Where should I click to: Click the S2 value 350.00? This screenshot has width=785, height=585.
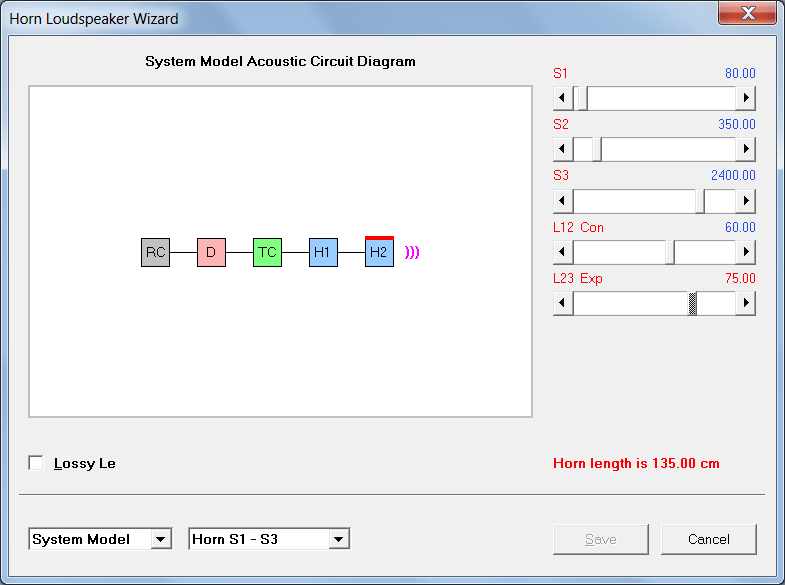pos(736,124)
